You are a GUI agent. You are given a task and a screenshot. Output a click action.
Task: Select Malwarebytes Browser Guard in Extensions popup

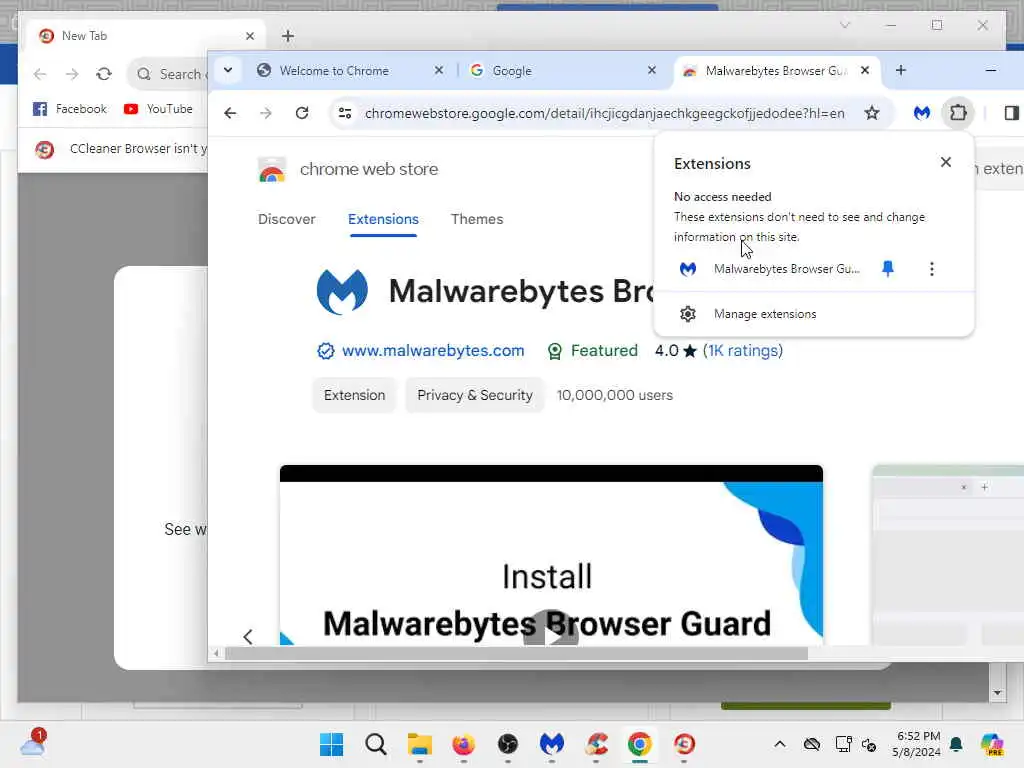point(786,268)
